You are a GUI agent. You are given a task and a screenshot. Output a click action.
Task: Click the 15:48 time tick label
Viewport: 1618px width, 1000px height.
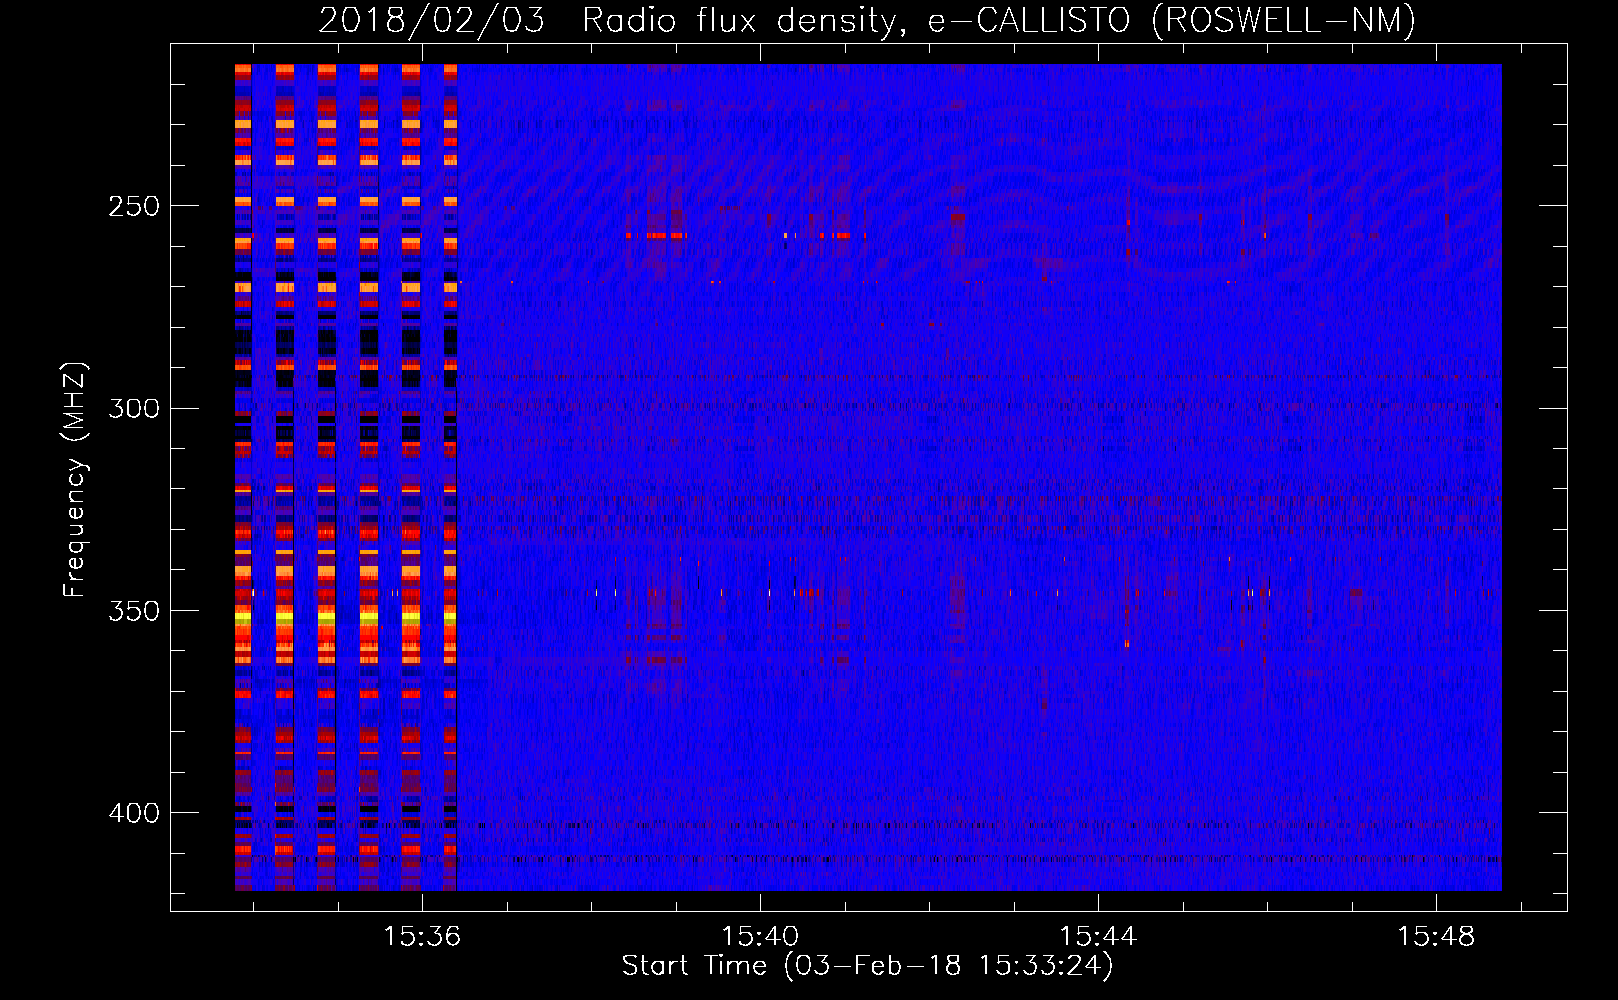[1436, 937]
